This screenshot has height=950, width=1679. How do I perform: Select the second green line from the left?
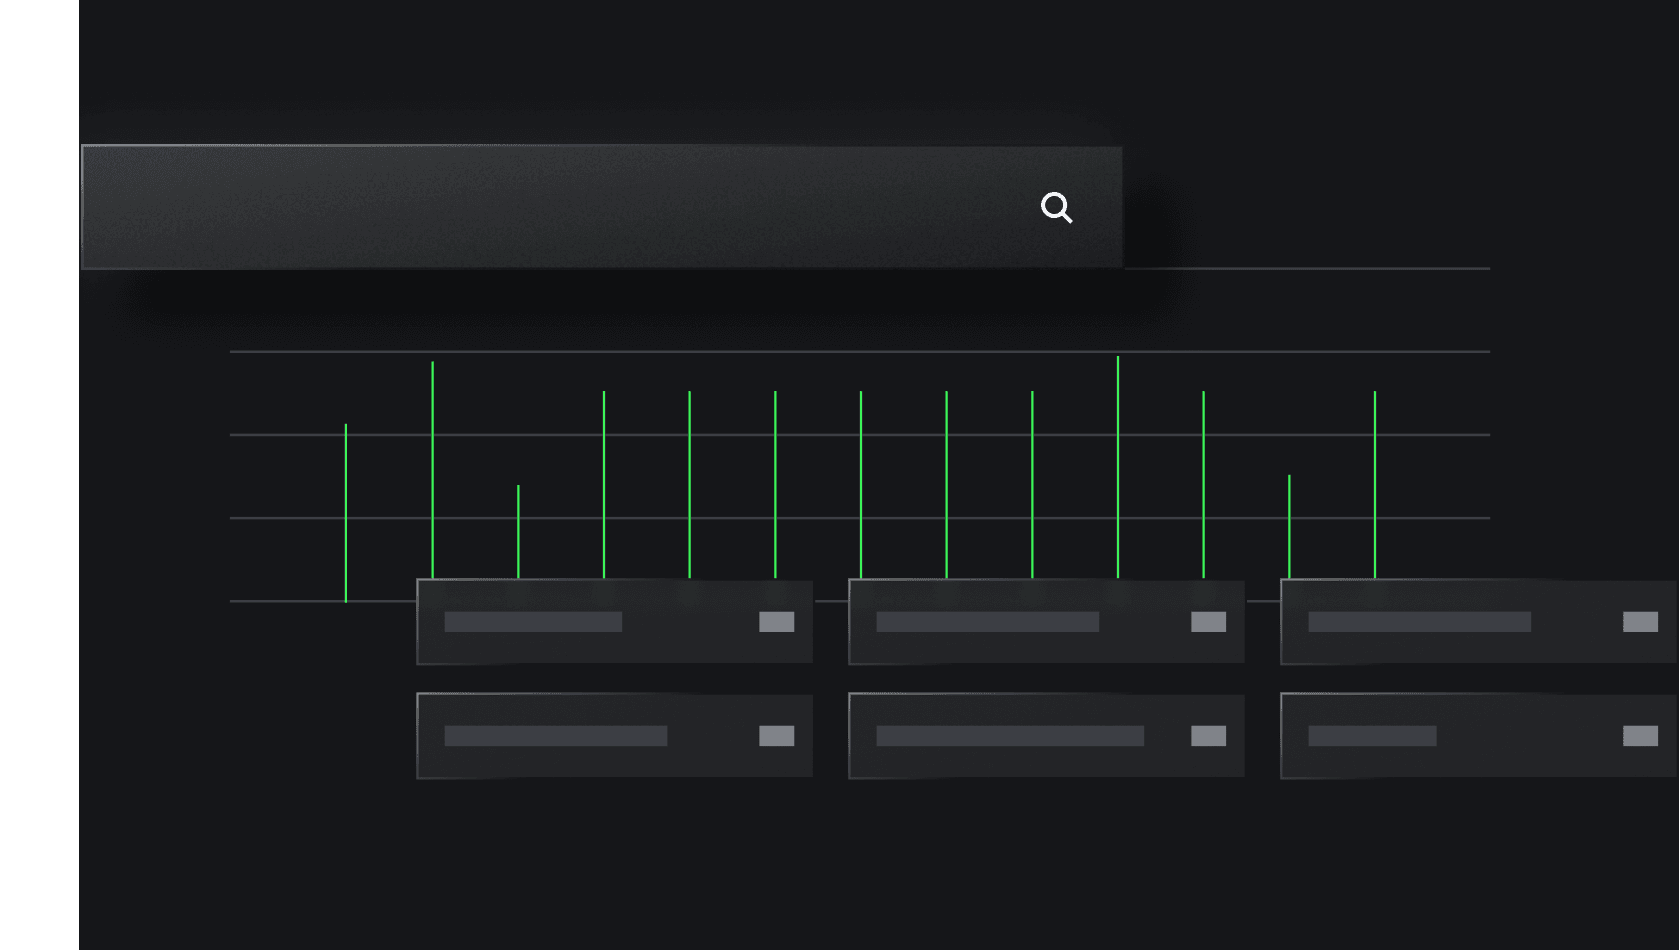pos(432,470)
